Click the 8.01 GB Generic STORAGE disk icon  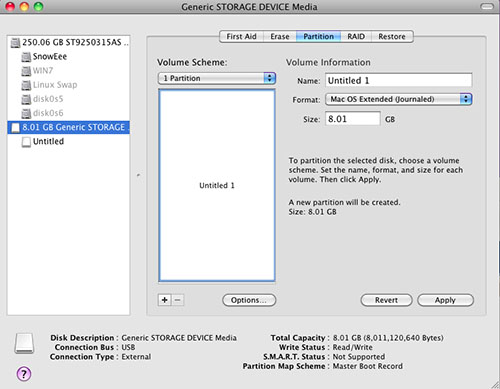click(x=16, y=128)
